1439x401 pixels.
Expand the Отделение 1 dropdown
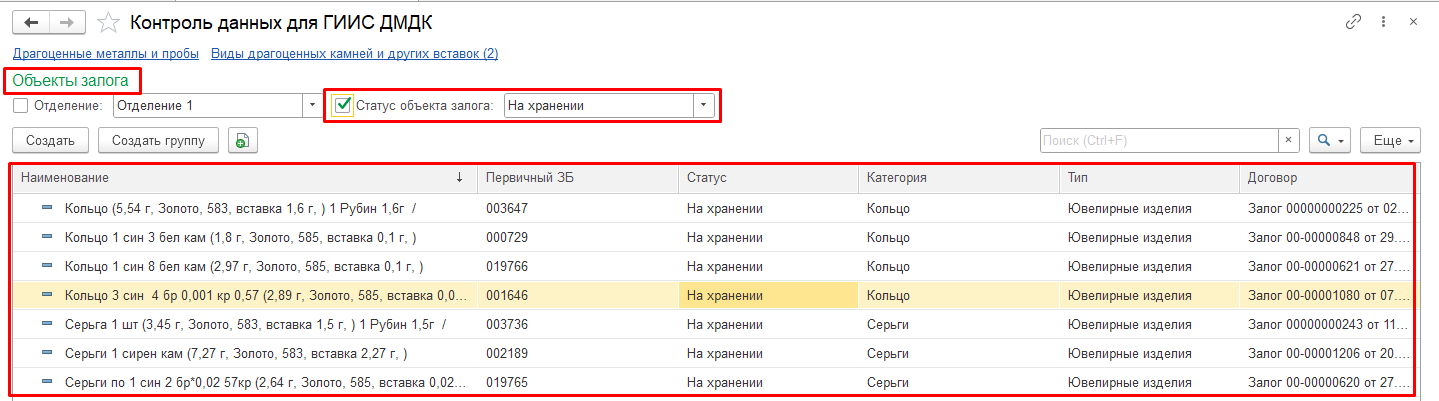(310, 105)
